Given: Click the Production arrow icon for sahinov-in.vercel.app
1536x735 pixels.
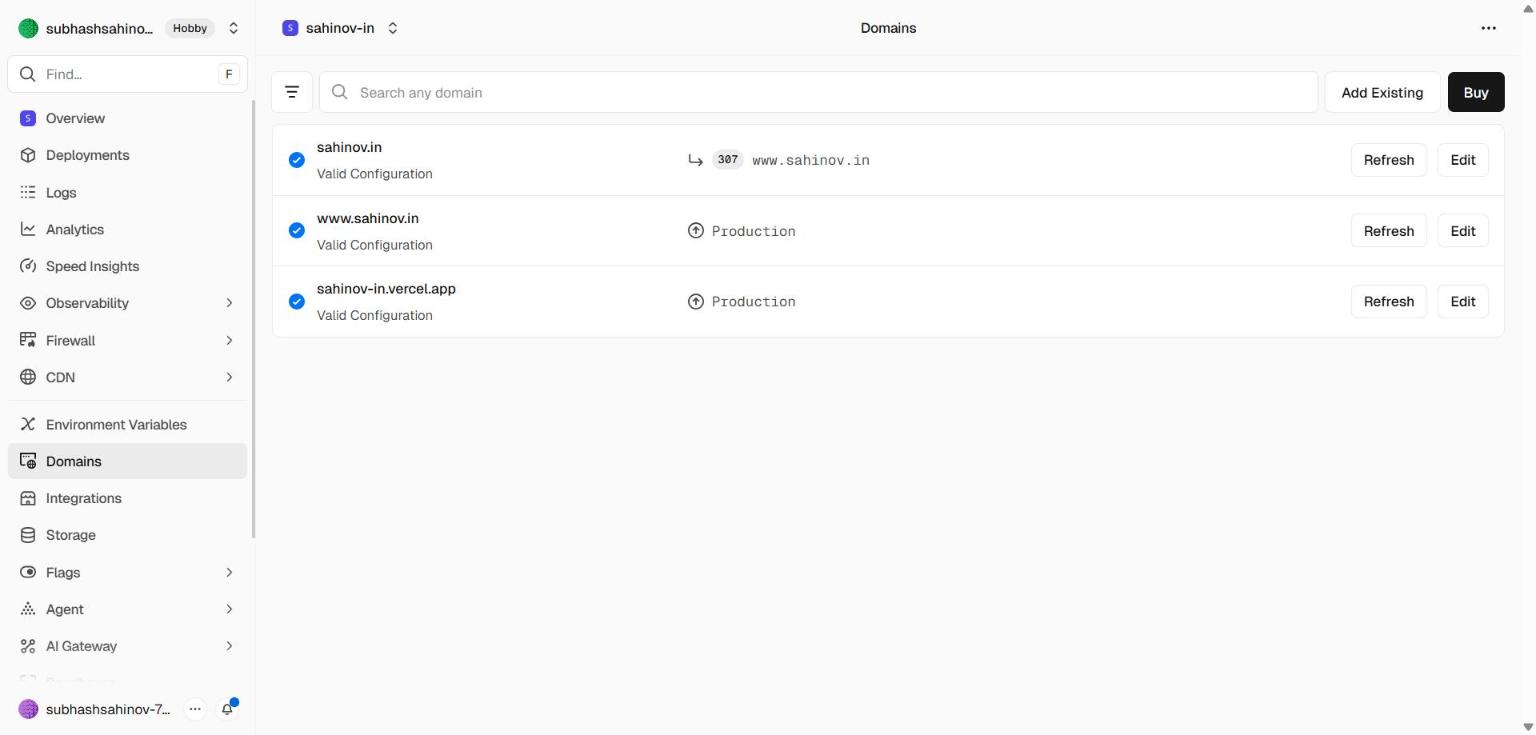Looking at the screenshot, I should coord(696,301).
